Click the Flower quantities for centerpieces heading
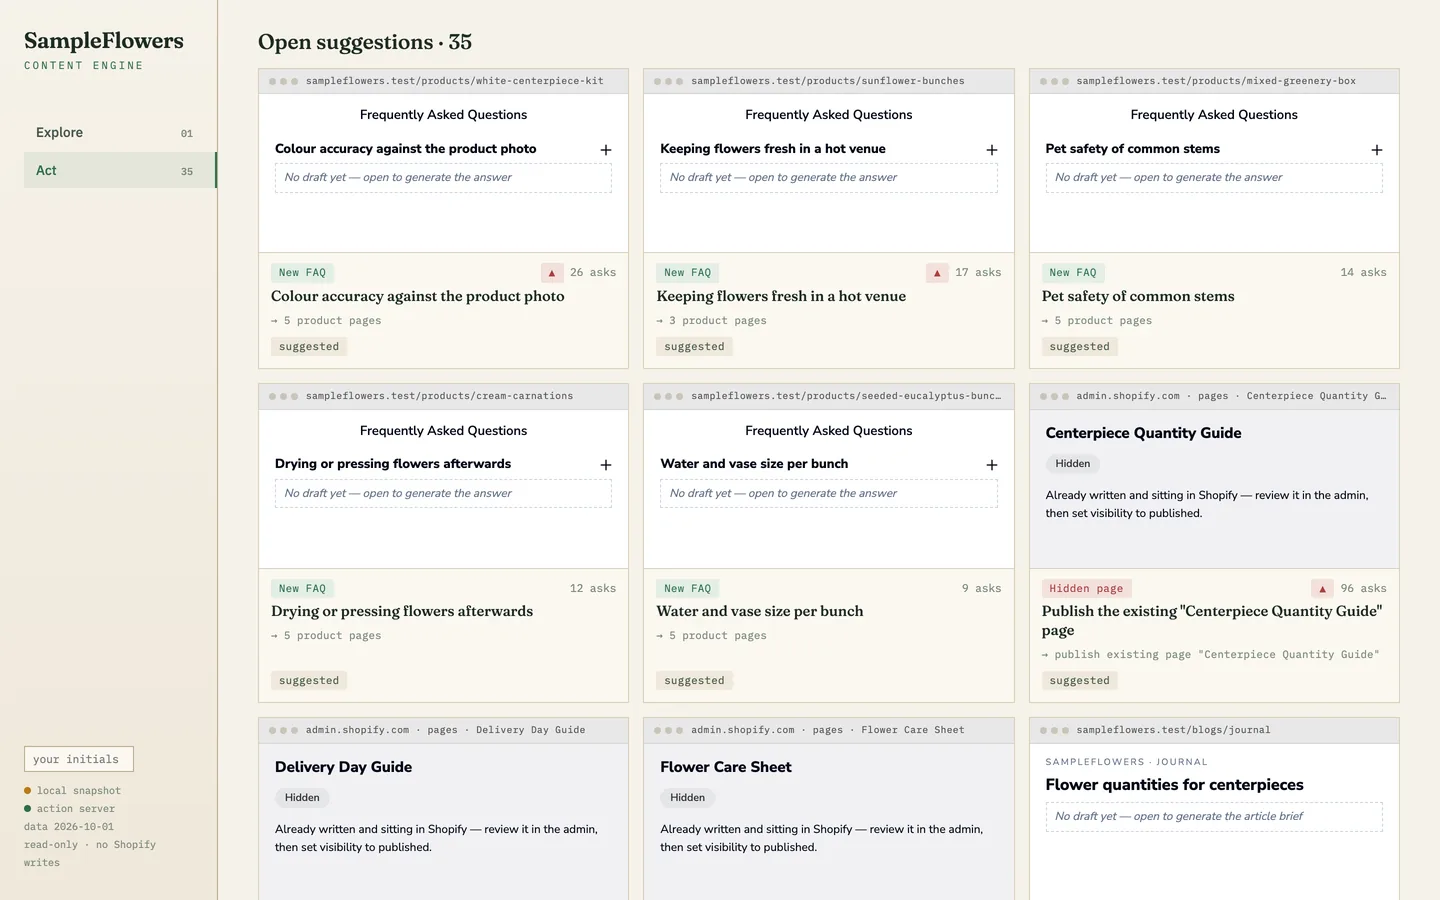This screenshot has height=900, width=1440. click(x=1175, y=786)
